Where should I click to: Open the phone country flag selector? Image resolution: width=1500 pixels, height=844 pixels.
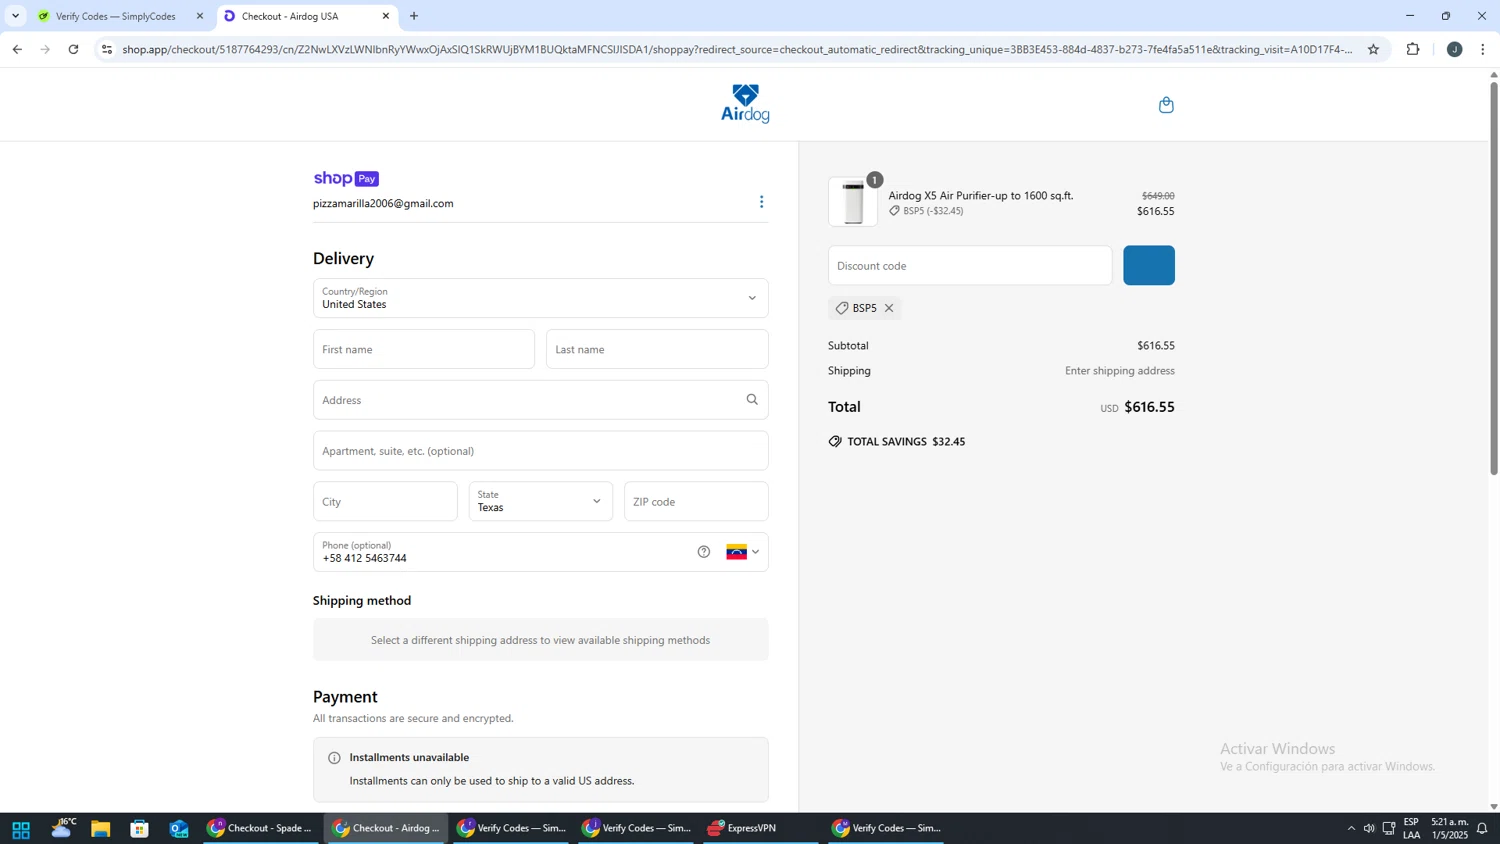pyautogui.click(x=743, y=552)
